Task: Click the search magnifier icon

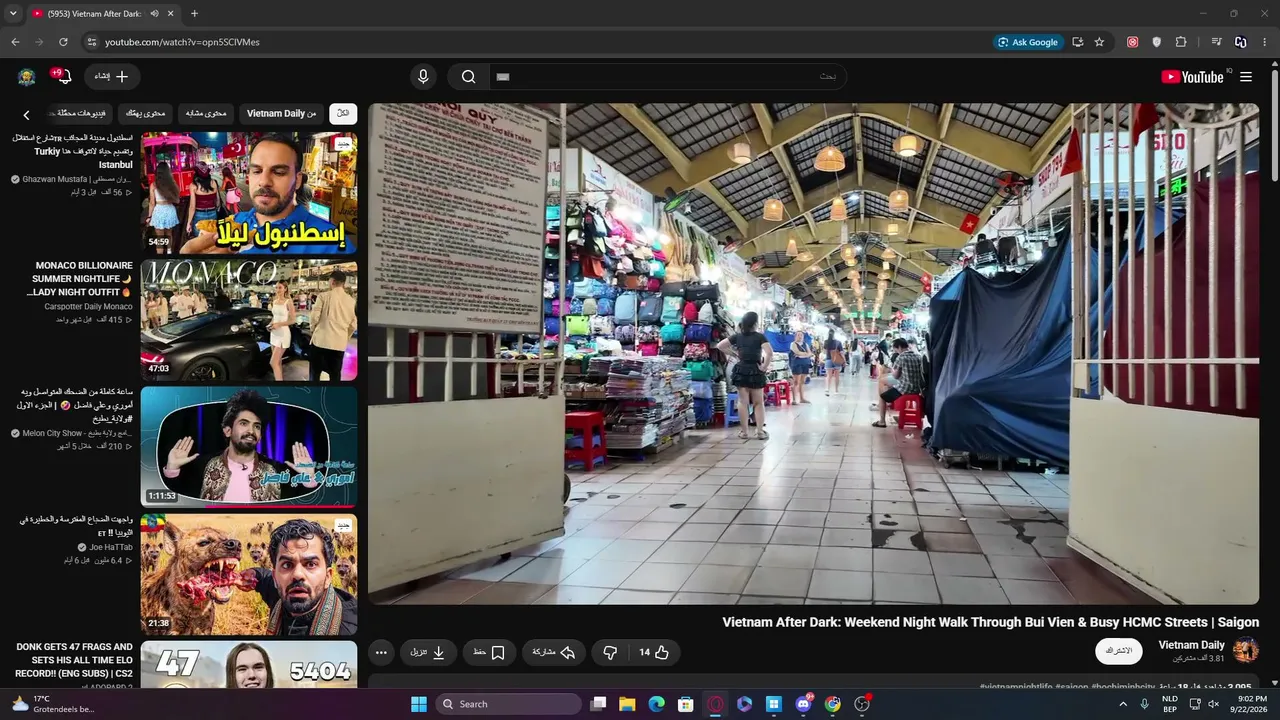Action: pos(468,77)
